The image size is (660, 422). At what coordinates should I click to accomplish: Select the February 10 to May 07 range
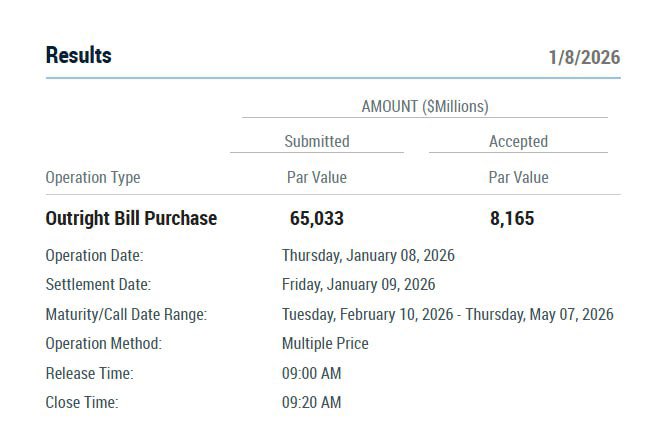point(447,314)
